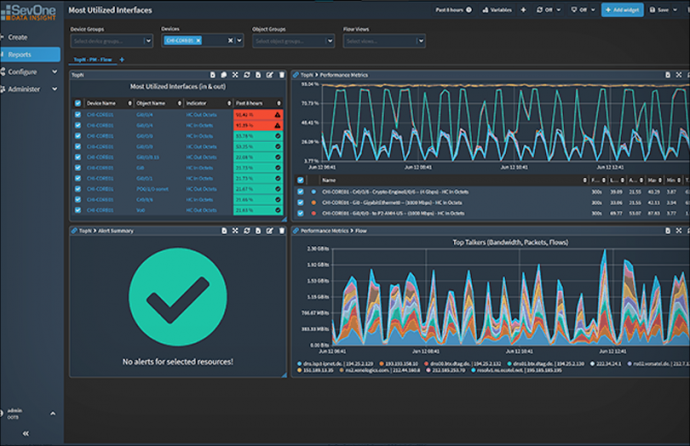The image size is (690, 446).
Task: Click the trash icon in Alert Summary widget
Action: [283, 230]
